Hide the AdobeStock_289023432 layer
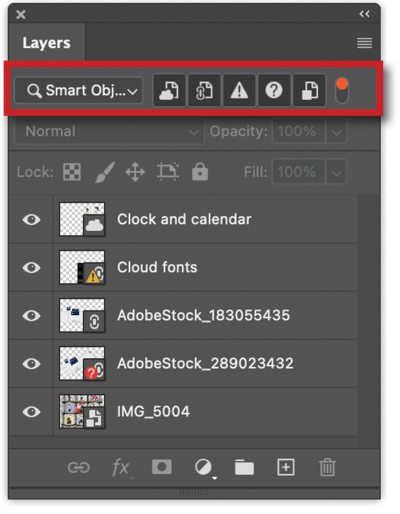 point(31,364)
